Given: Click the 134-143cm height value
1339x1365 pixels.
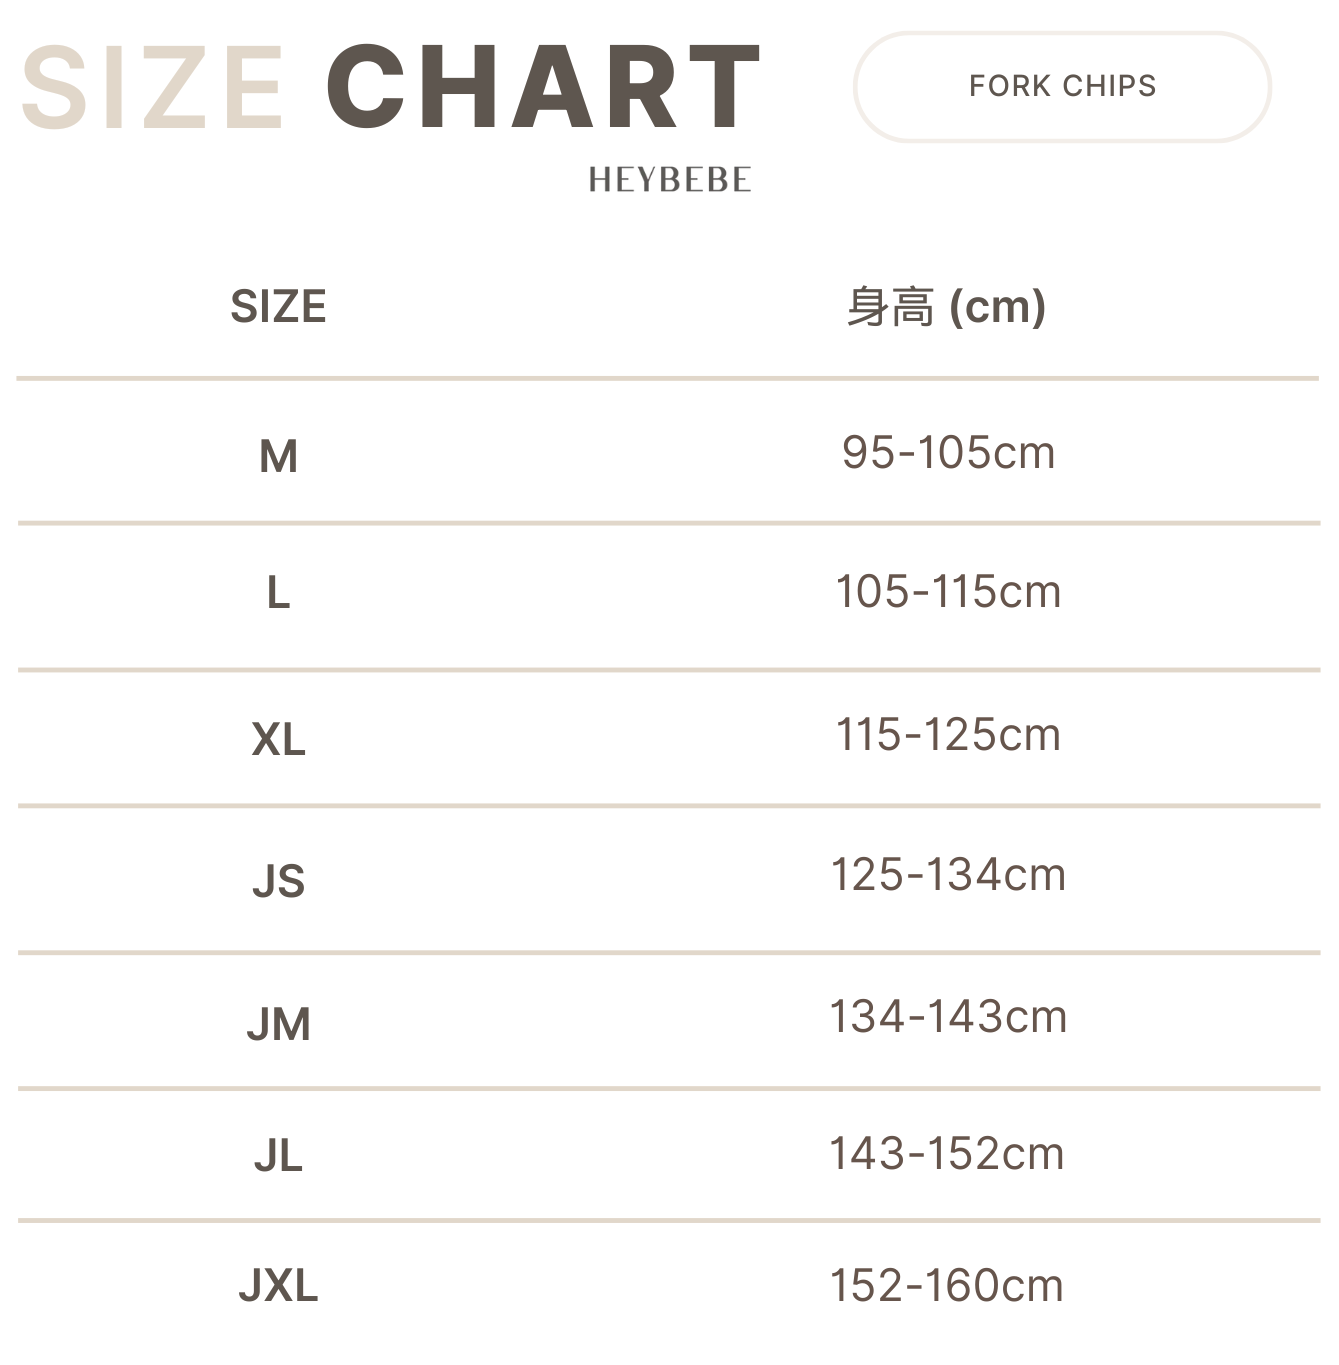Looking at the screenshot, I should point(948,1017).
